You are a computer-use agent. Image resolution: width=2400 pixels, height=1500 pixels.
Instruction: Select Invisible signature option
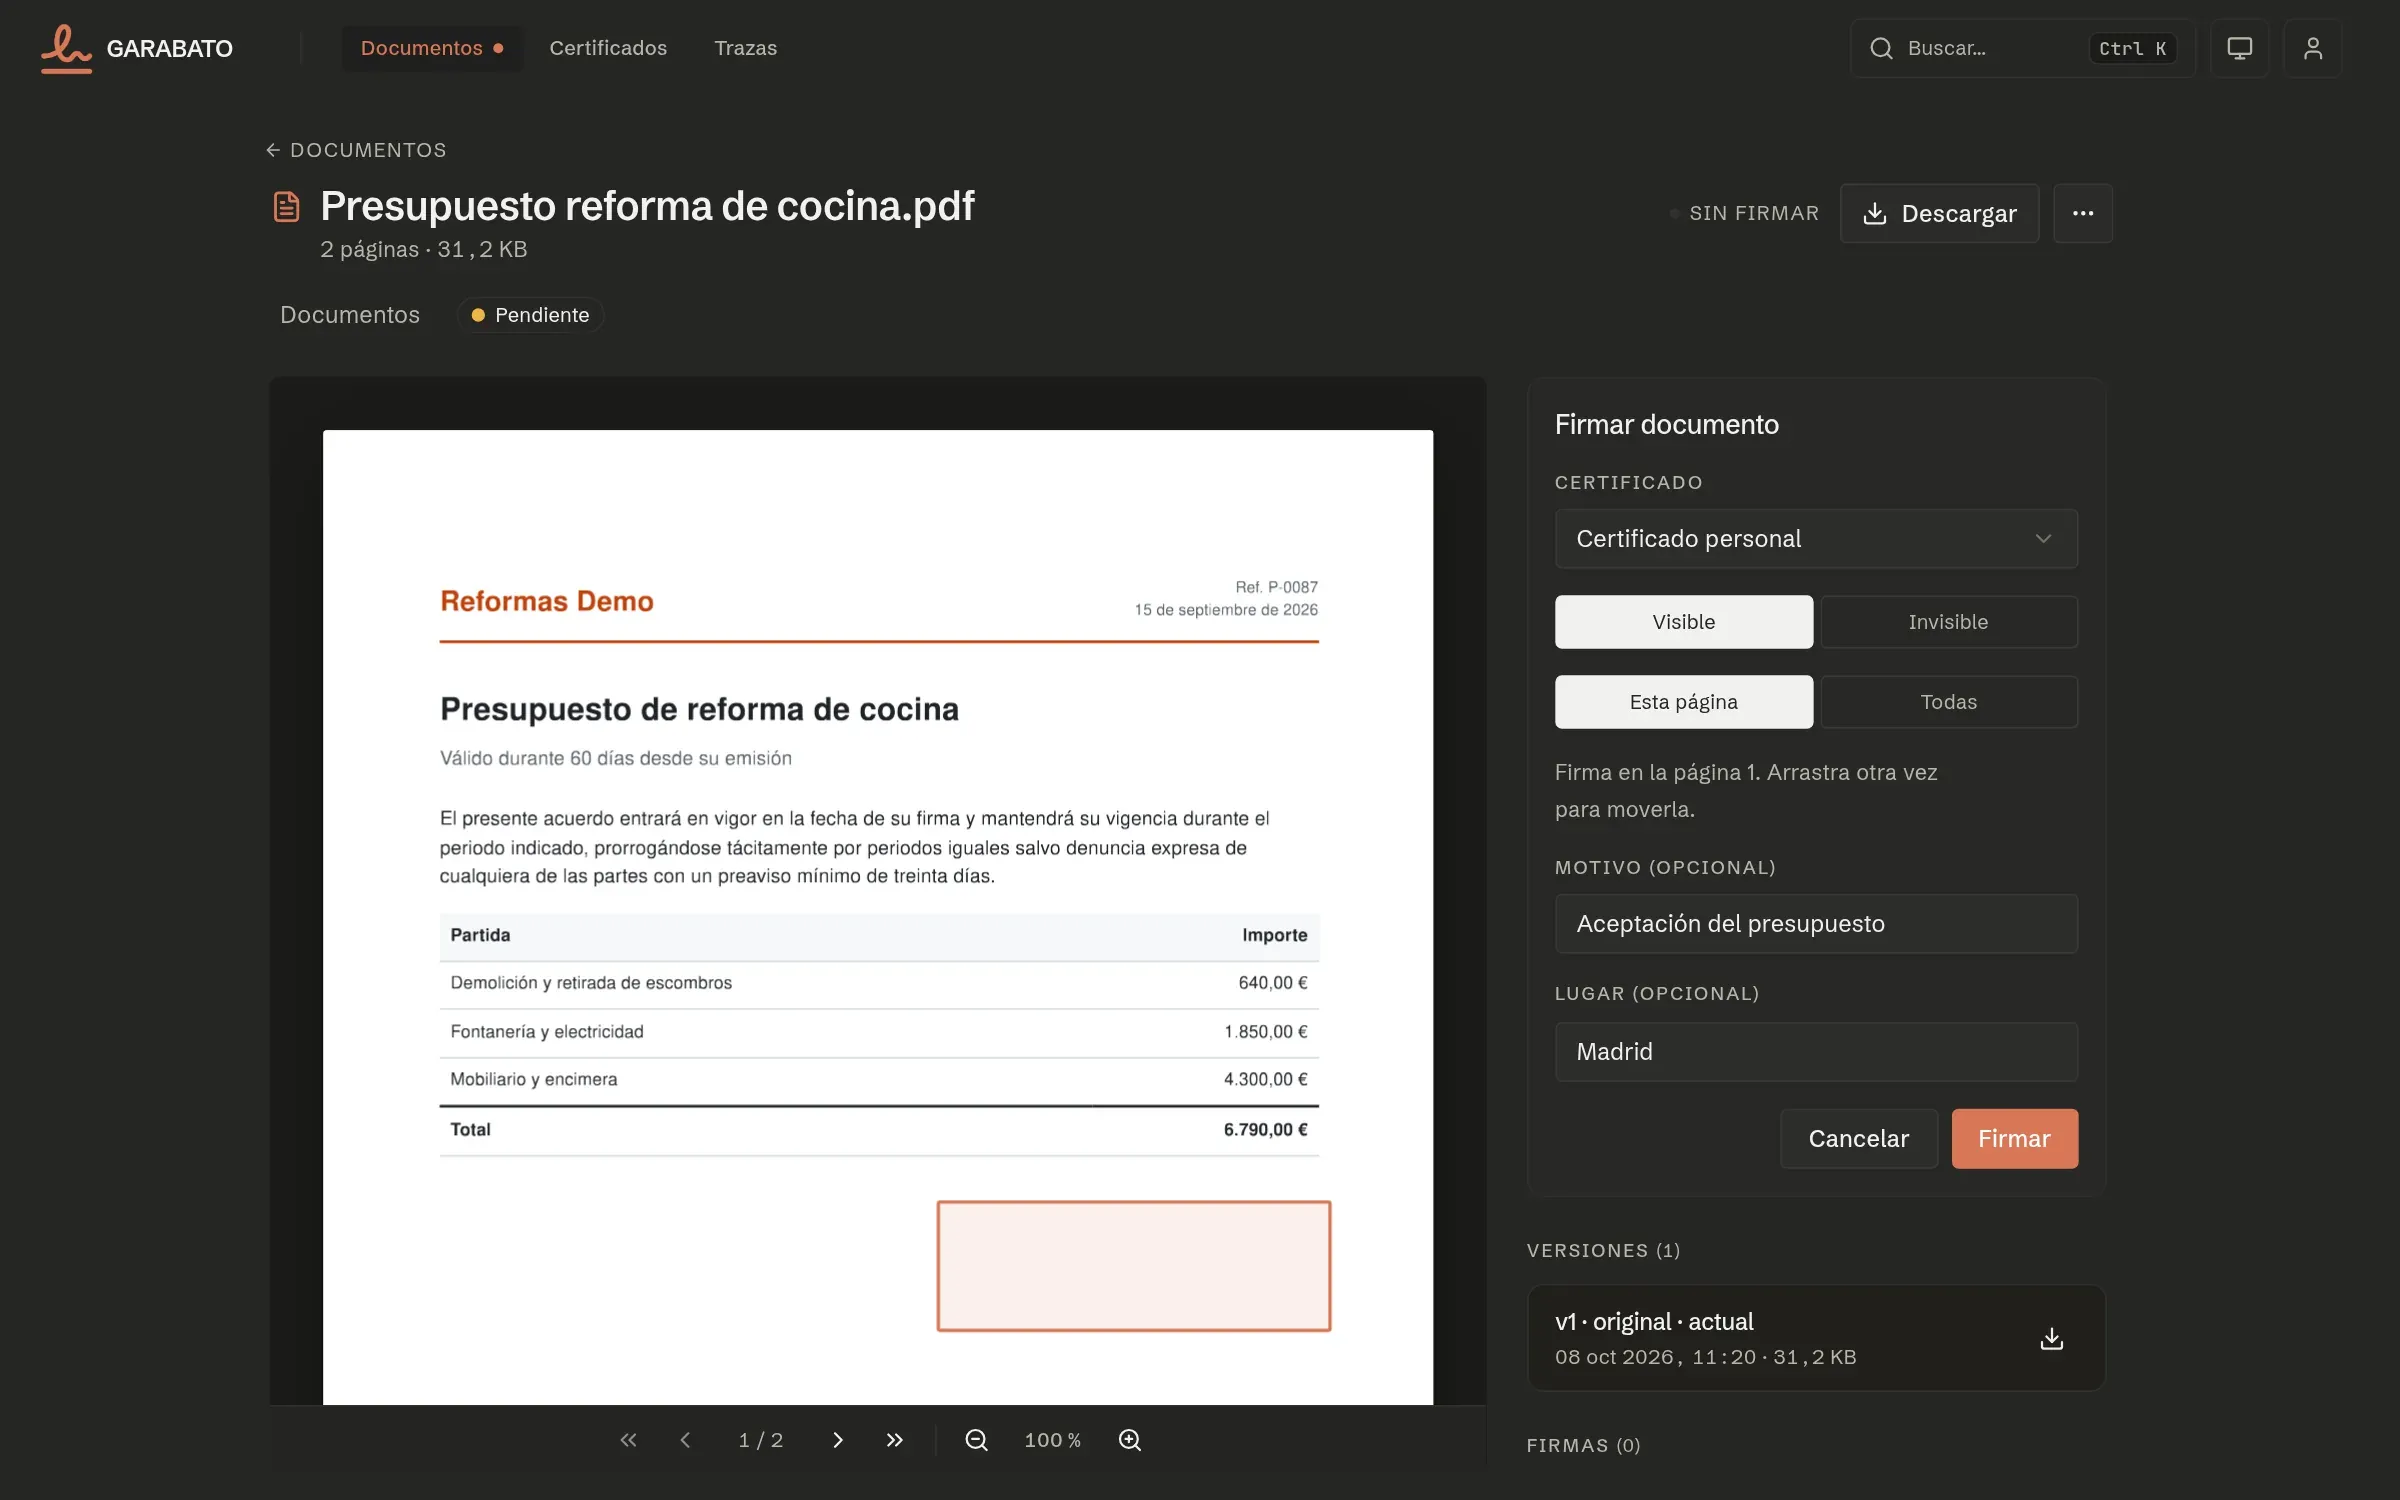pyautogui.click(x=1948, y=622)
